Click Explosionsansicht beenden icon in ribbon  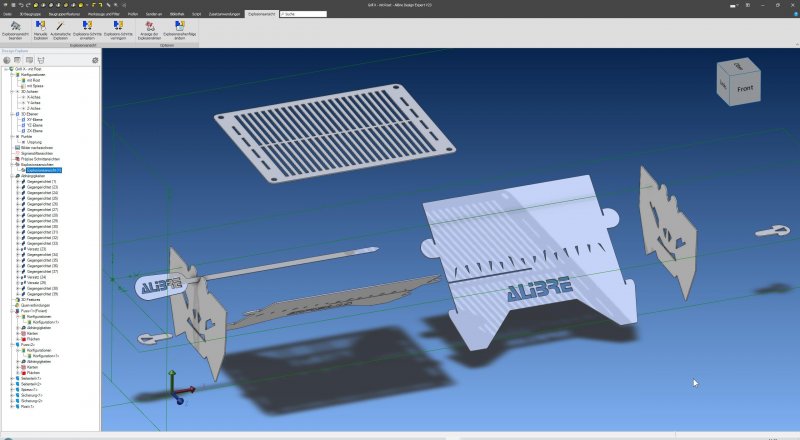pyautogui.click(x=15, y=26)
